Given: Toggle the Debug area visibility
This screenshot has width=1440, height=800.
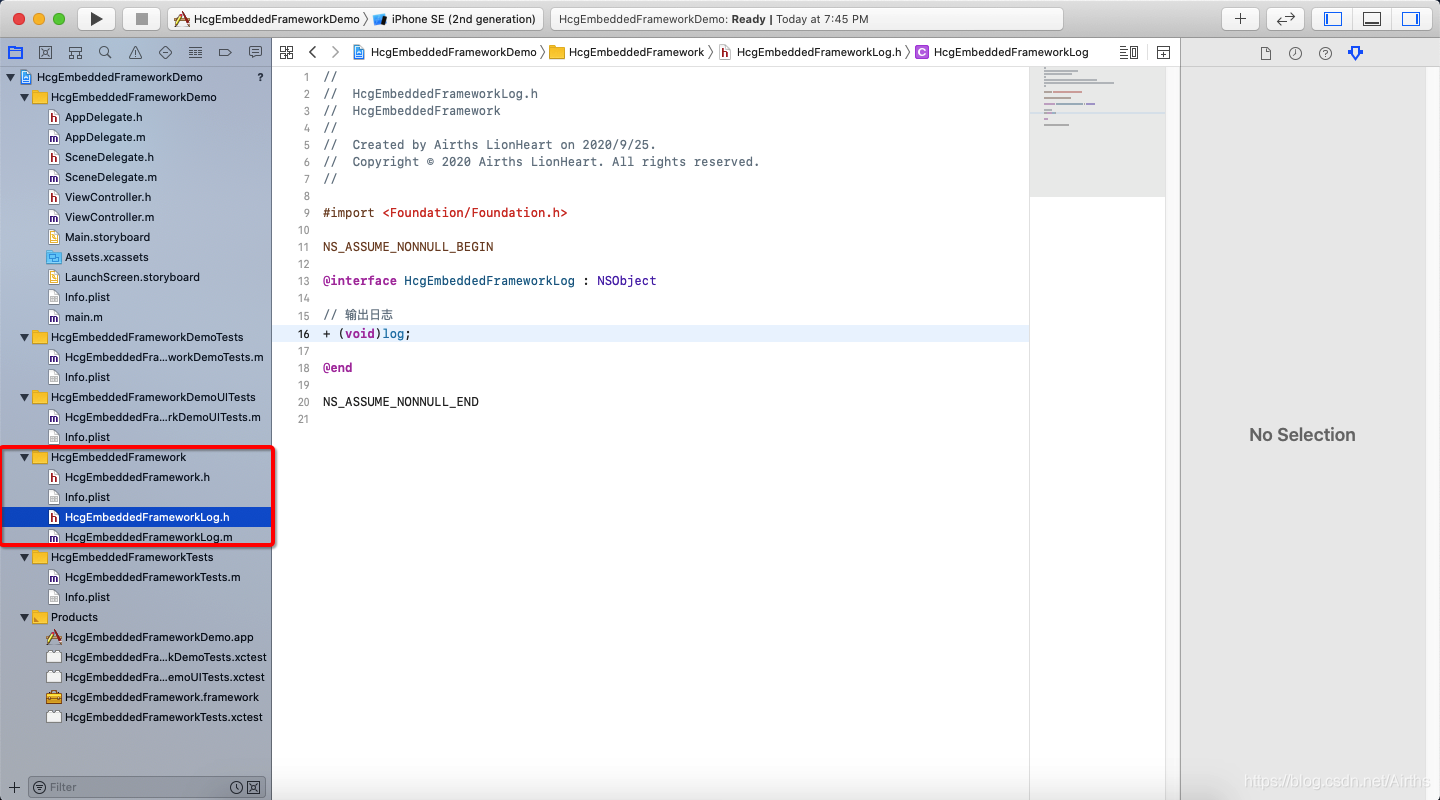Looking at the screenshot, I should [x=1371, y=18].
